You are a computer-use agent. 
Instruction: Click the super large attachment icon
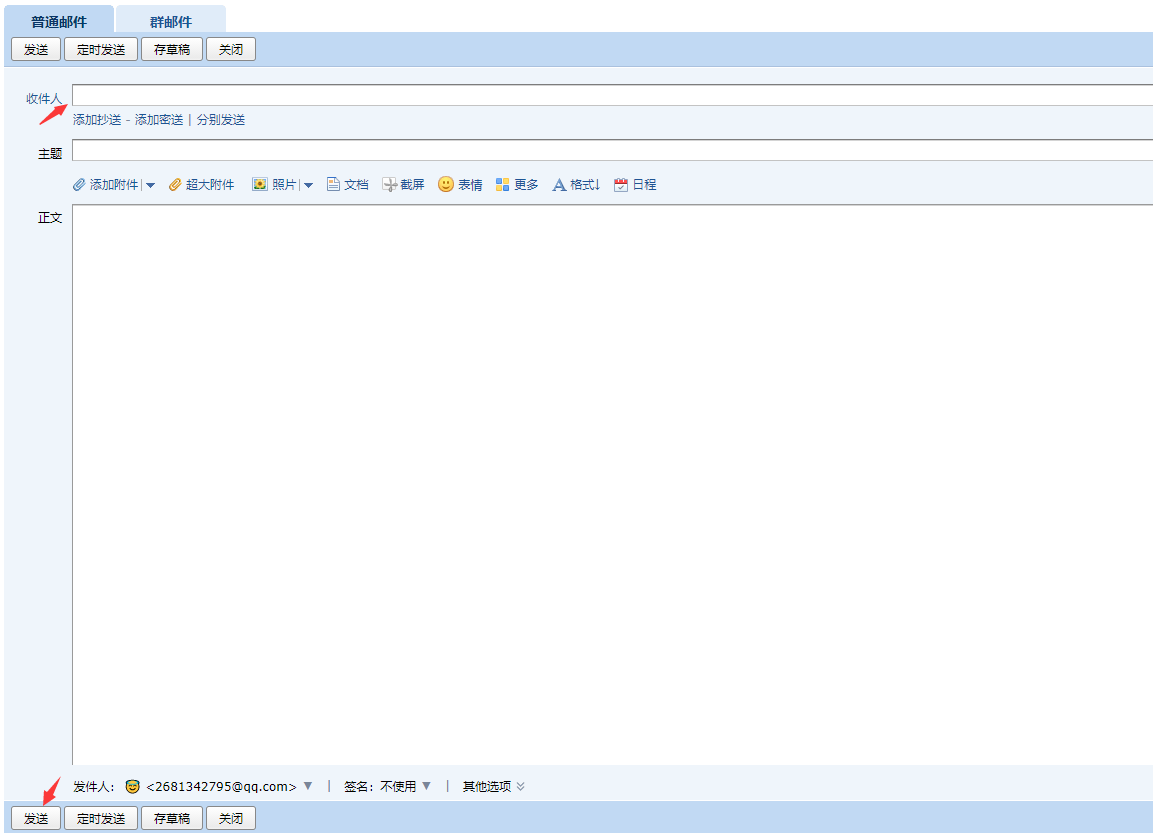pyautogui.click(x=175, y=185)
